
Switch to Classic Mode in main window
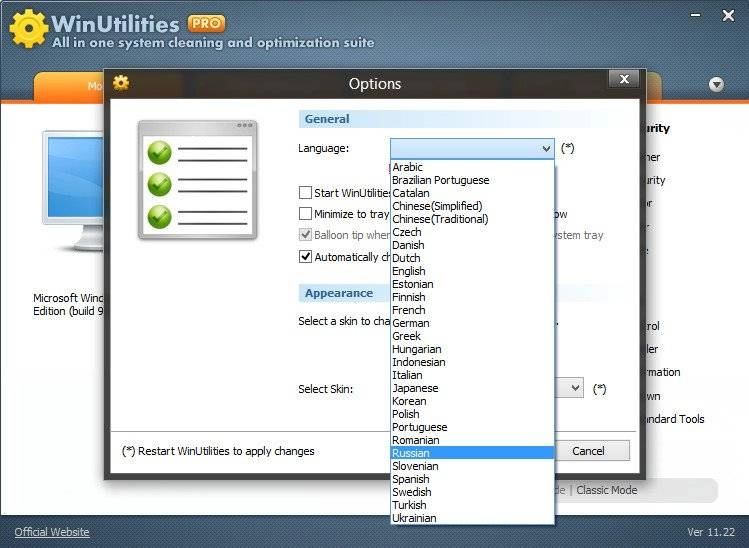pyautogui.click(x=607, y=490)
